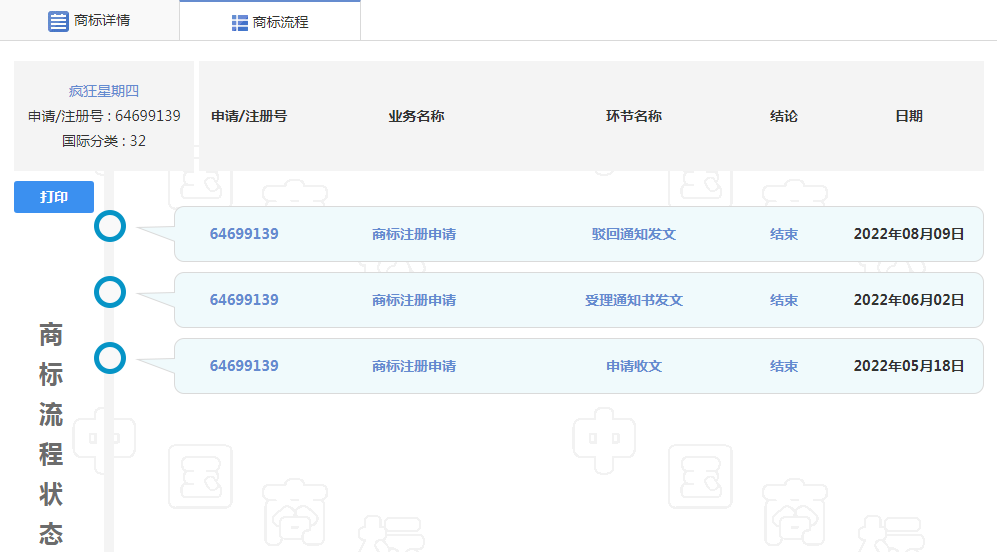
Task: Click the 申请收文 step name
Action: coord(634,366)
